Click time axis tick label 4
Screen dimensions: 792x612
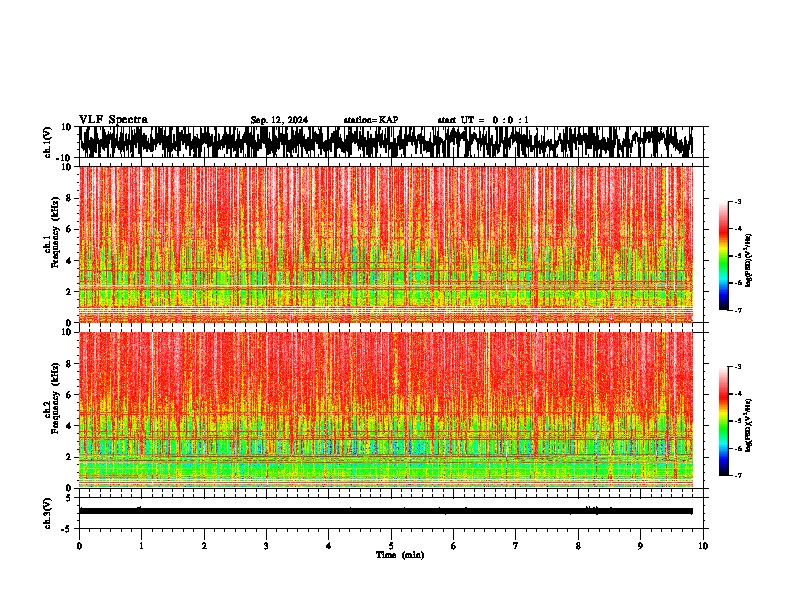click(x=329, y=546)
